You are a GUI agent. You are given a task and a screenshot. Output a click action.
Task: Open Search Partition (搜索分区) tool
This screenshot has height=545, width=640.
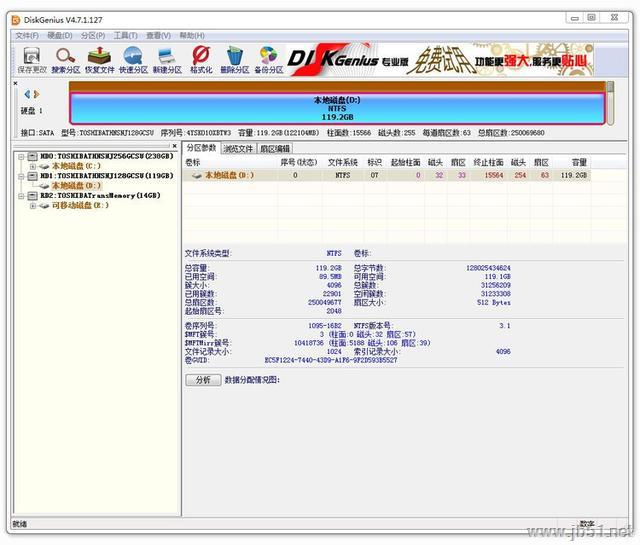pyautogui.click(x=66, y=60)
